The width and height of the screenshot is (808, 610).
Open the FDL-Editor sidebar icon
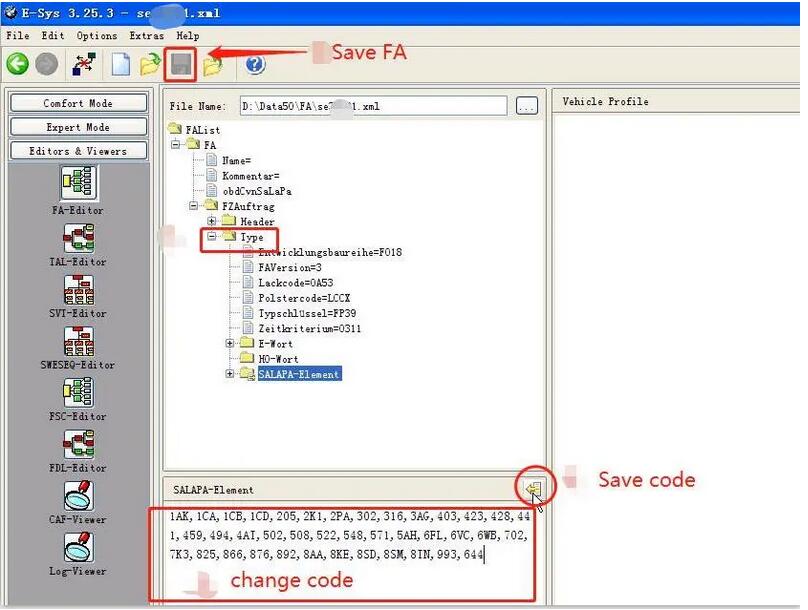point(78,445)
